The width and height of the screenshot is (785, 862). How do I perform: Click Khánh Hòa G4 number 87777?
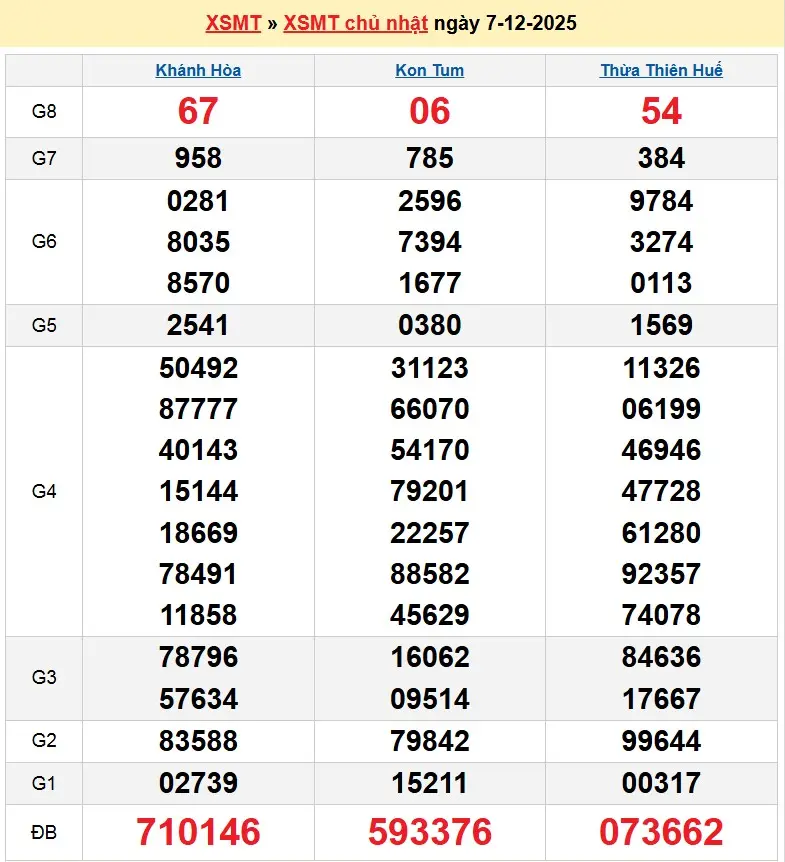pyautogui.click(x=198, y=409)
